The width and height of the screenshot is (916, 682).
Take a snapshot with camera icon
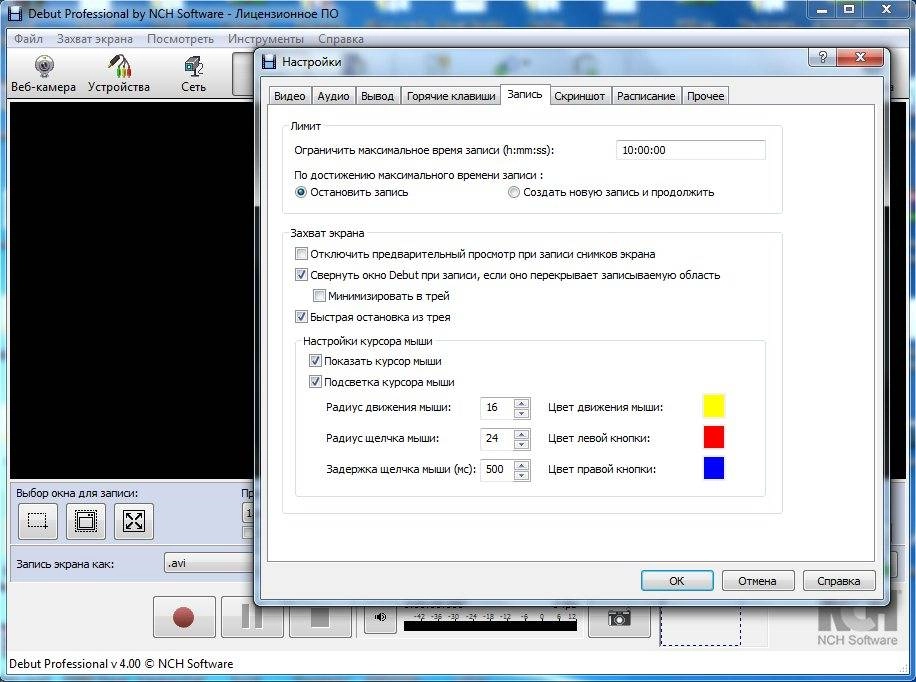[x=619, y=618]
